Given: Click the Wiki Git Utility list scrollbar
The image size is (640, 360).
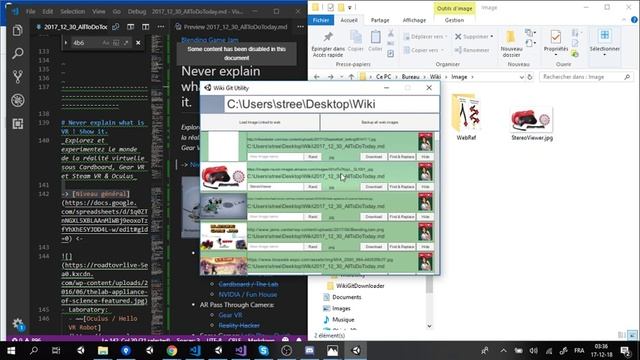Looking at the screenshot, I should (437, 202).
